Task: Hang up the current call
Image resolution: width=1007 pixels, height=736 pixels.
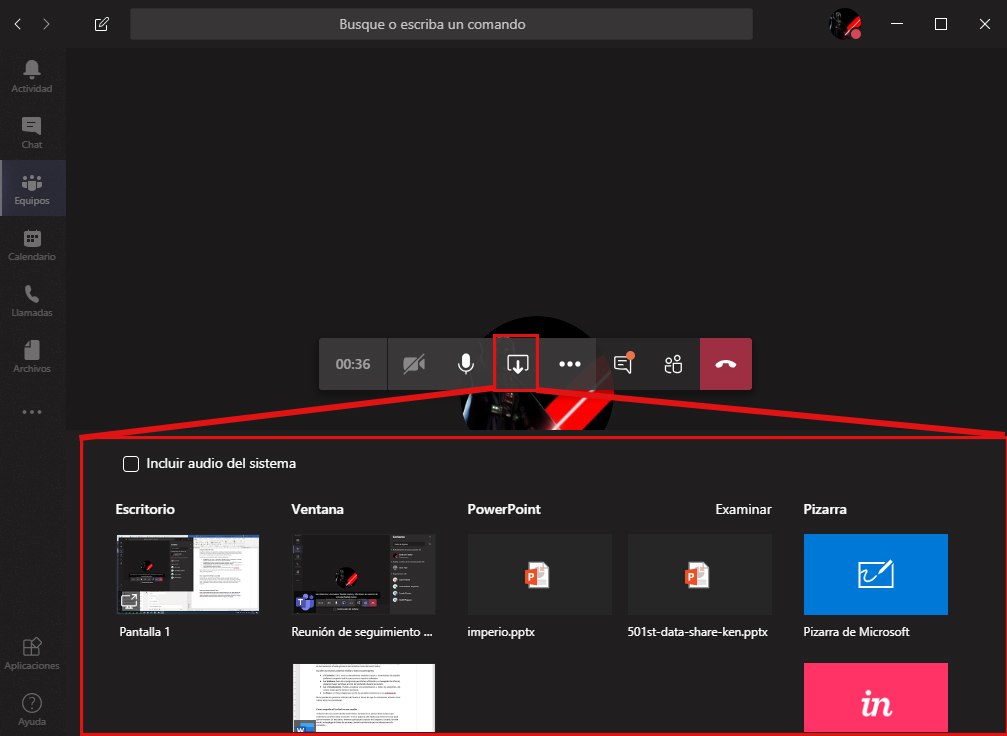Action: [726, 364]
